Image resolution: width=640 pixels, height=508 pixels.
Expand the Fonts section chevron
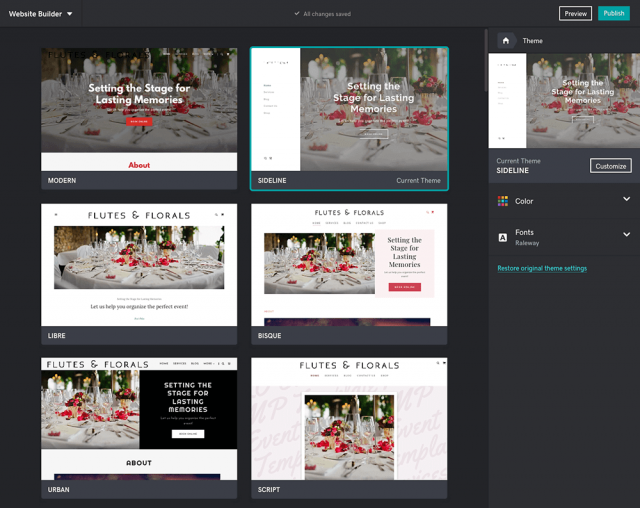tap(627, 234)
